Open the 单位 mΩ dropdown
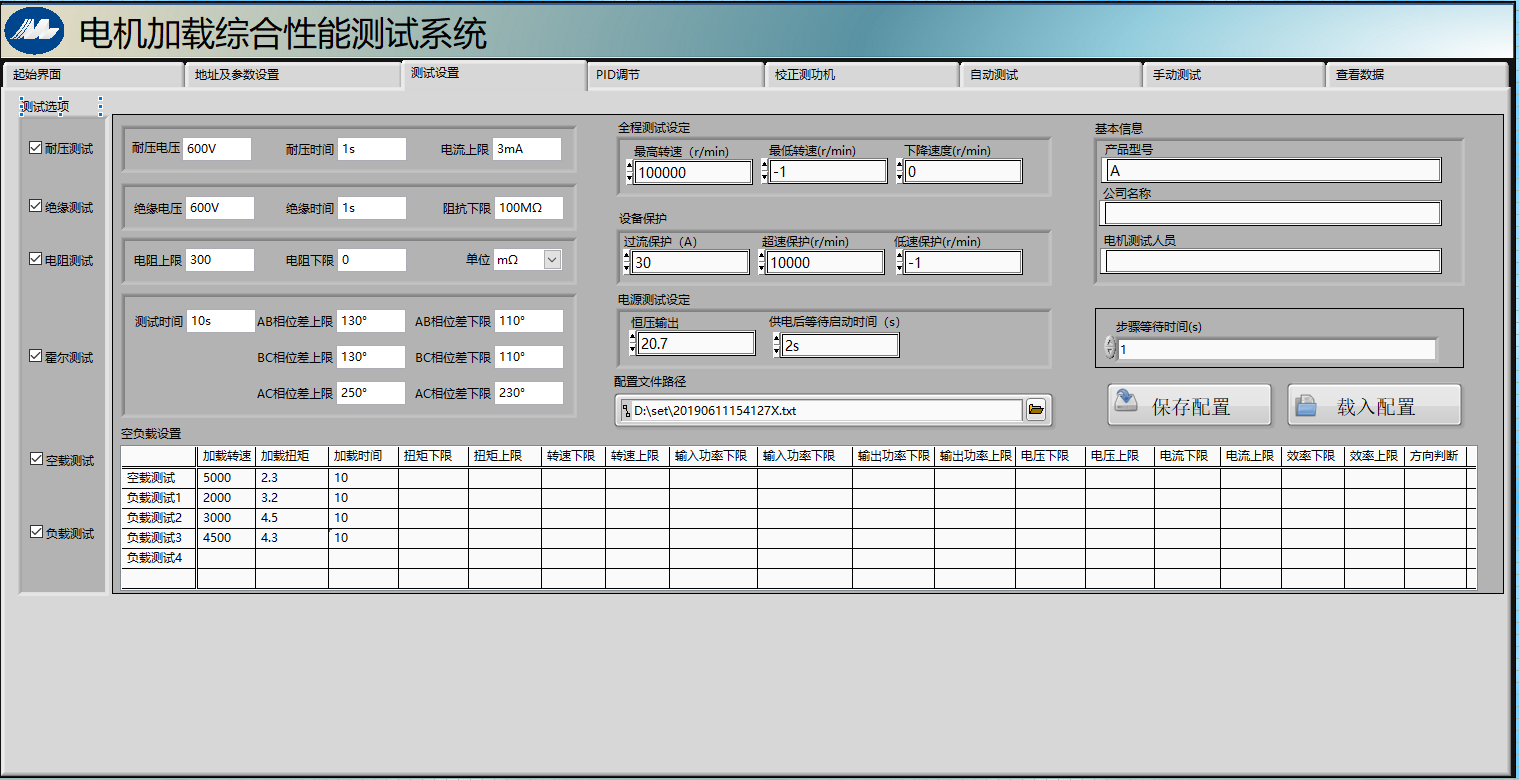Image resolution: width=1519 pixels, height=780 pixels. [552, 260]
